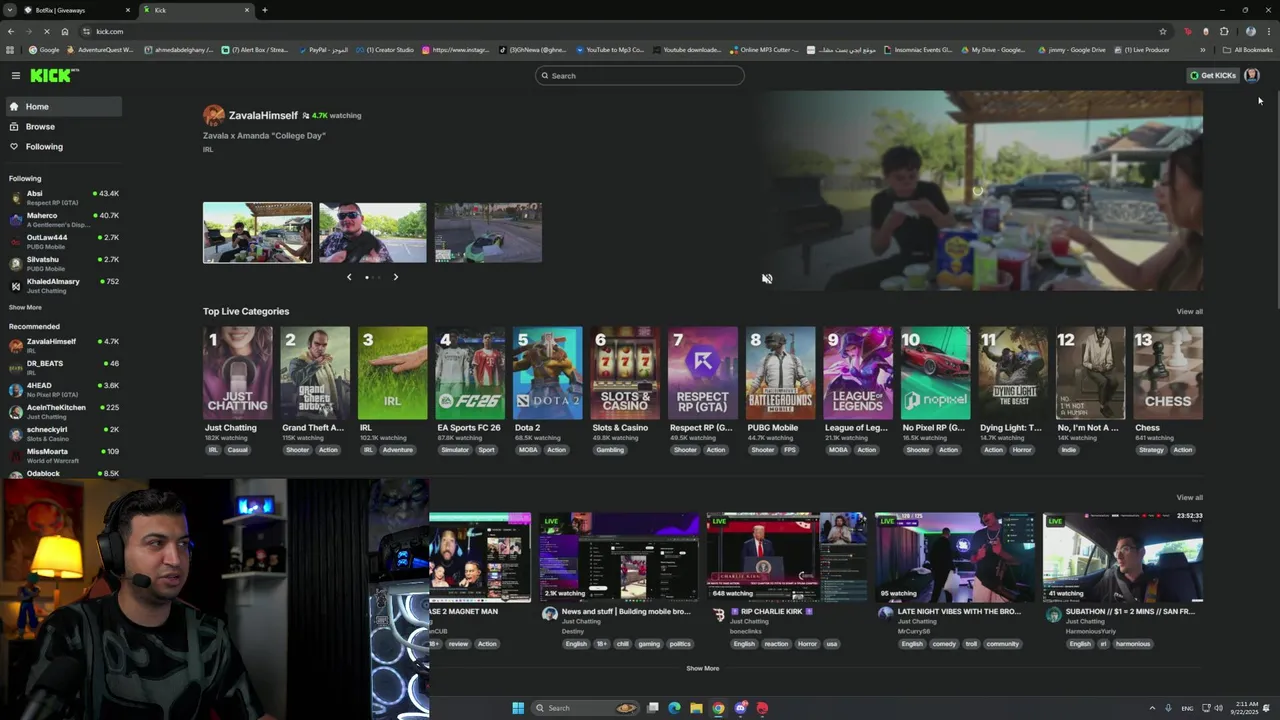This screenshot has width=1280, height=720.
Task: Unmute the featured stream player
Action: (767, 279)
